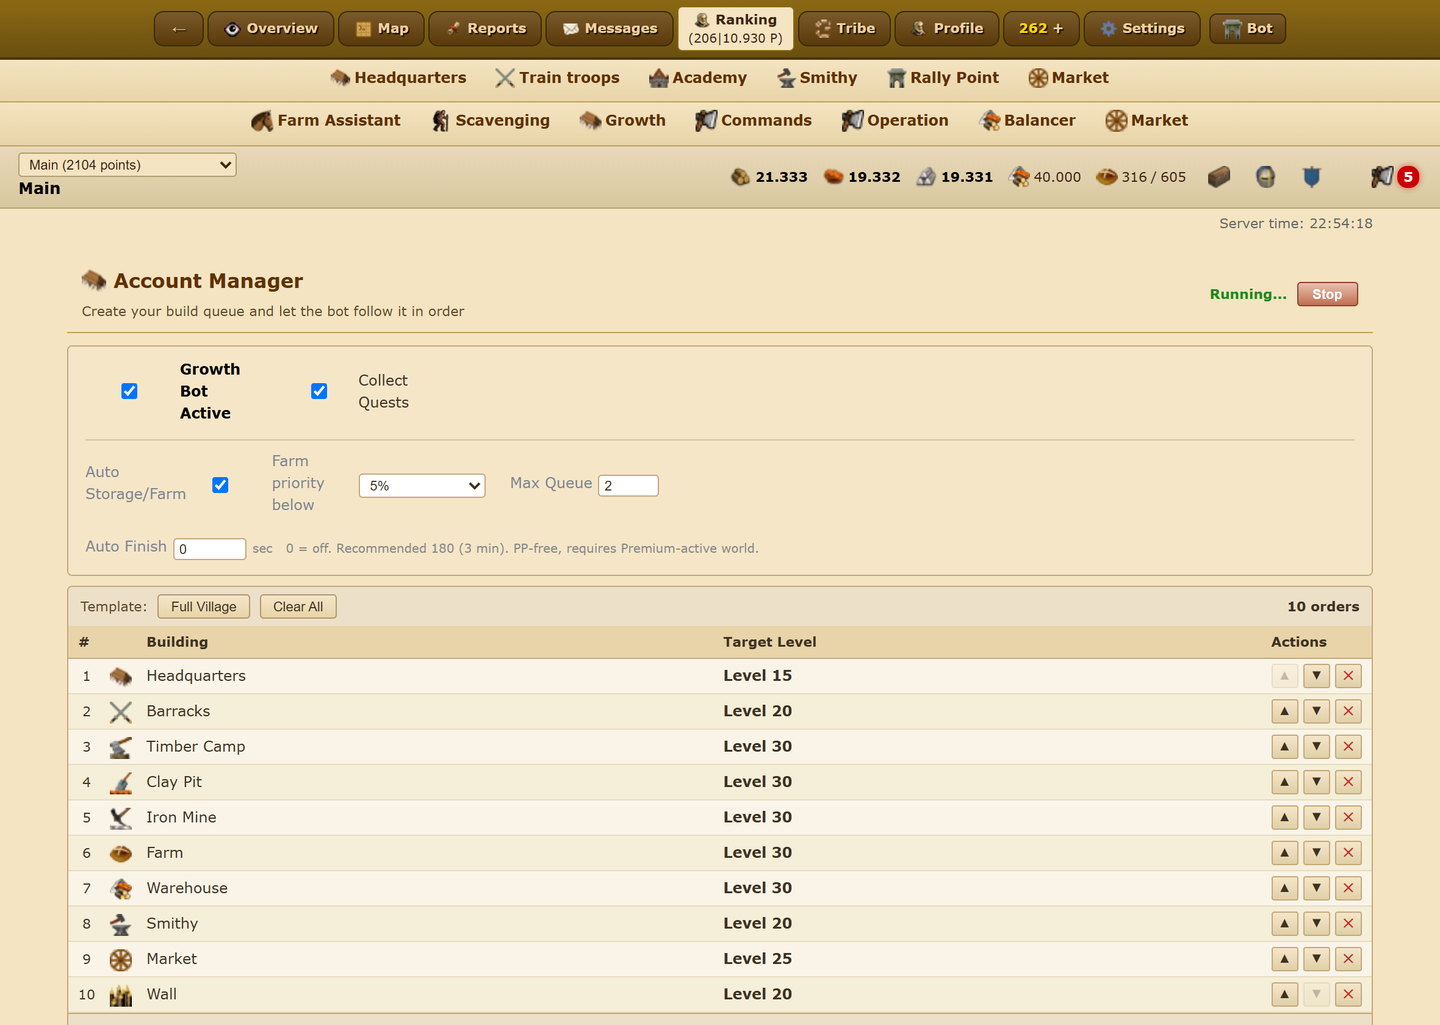This screenshot has height=1025, width=1440.
Task: Focus the Auto Finish seconds field
Action: click(x=210, y=549)
